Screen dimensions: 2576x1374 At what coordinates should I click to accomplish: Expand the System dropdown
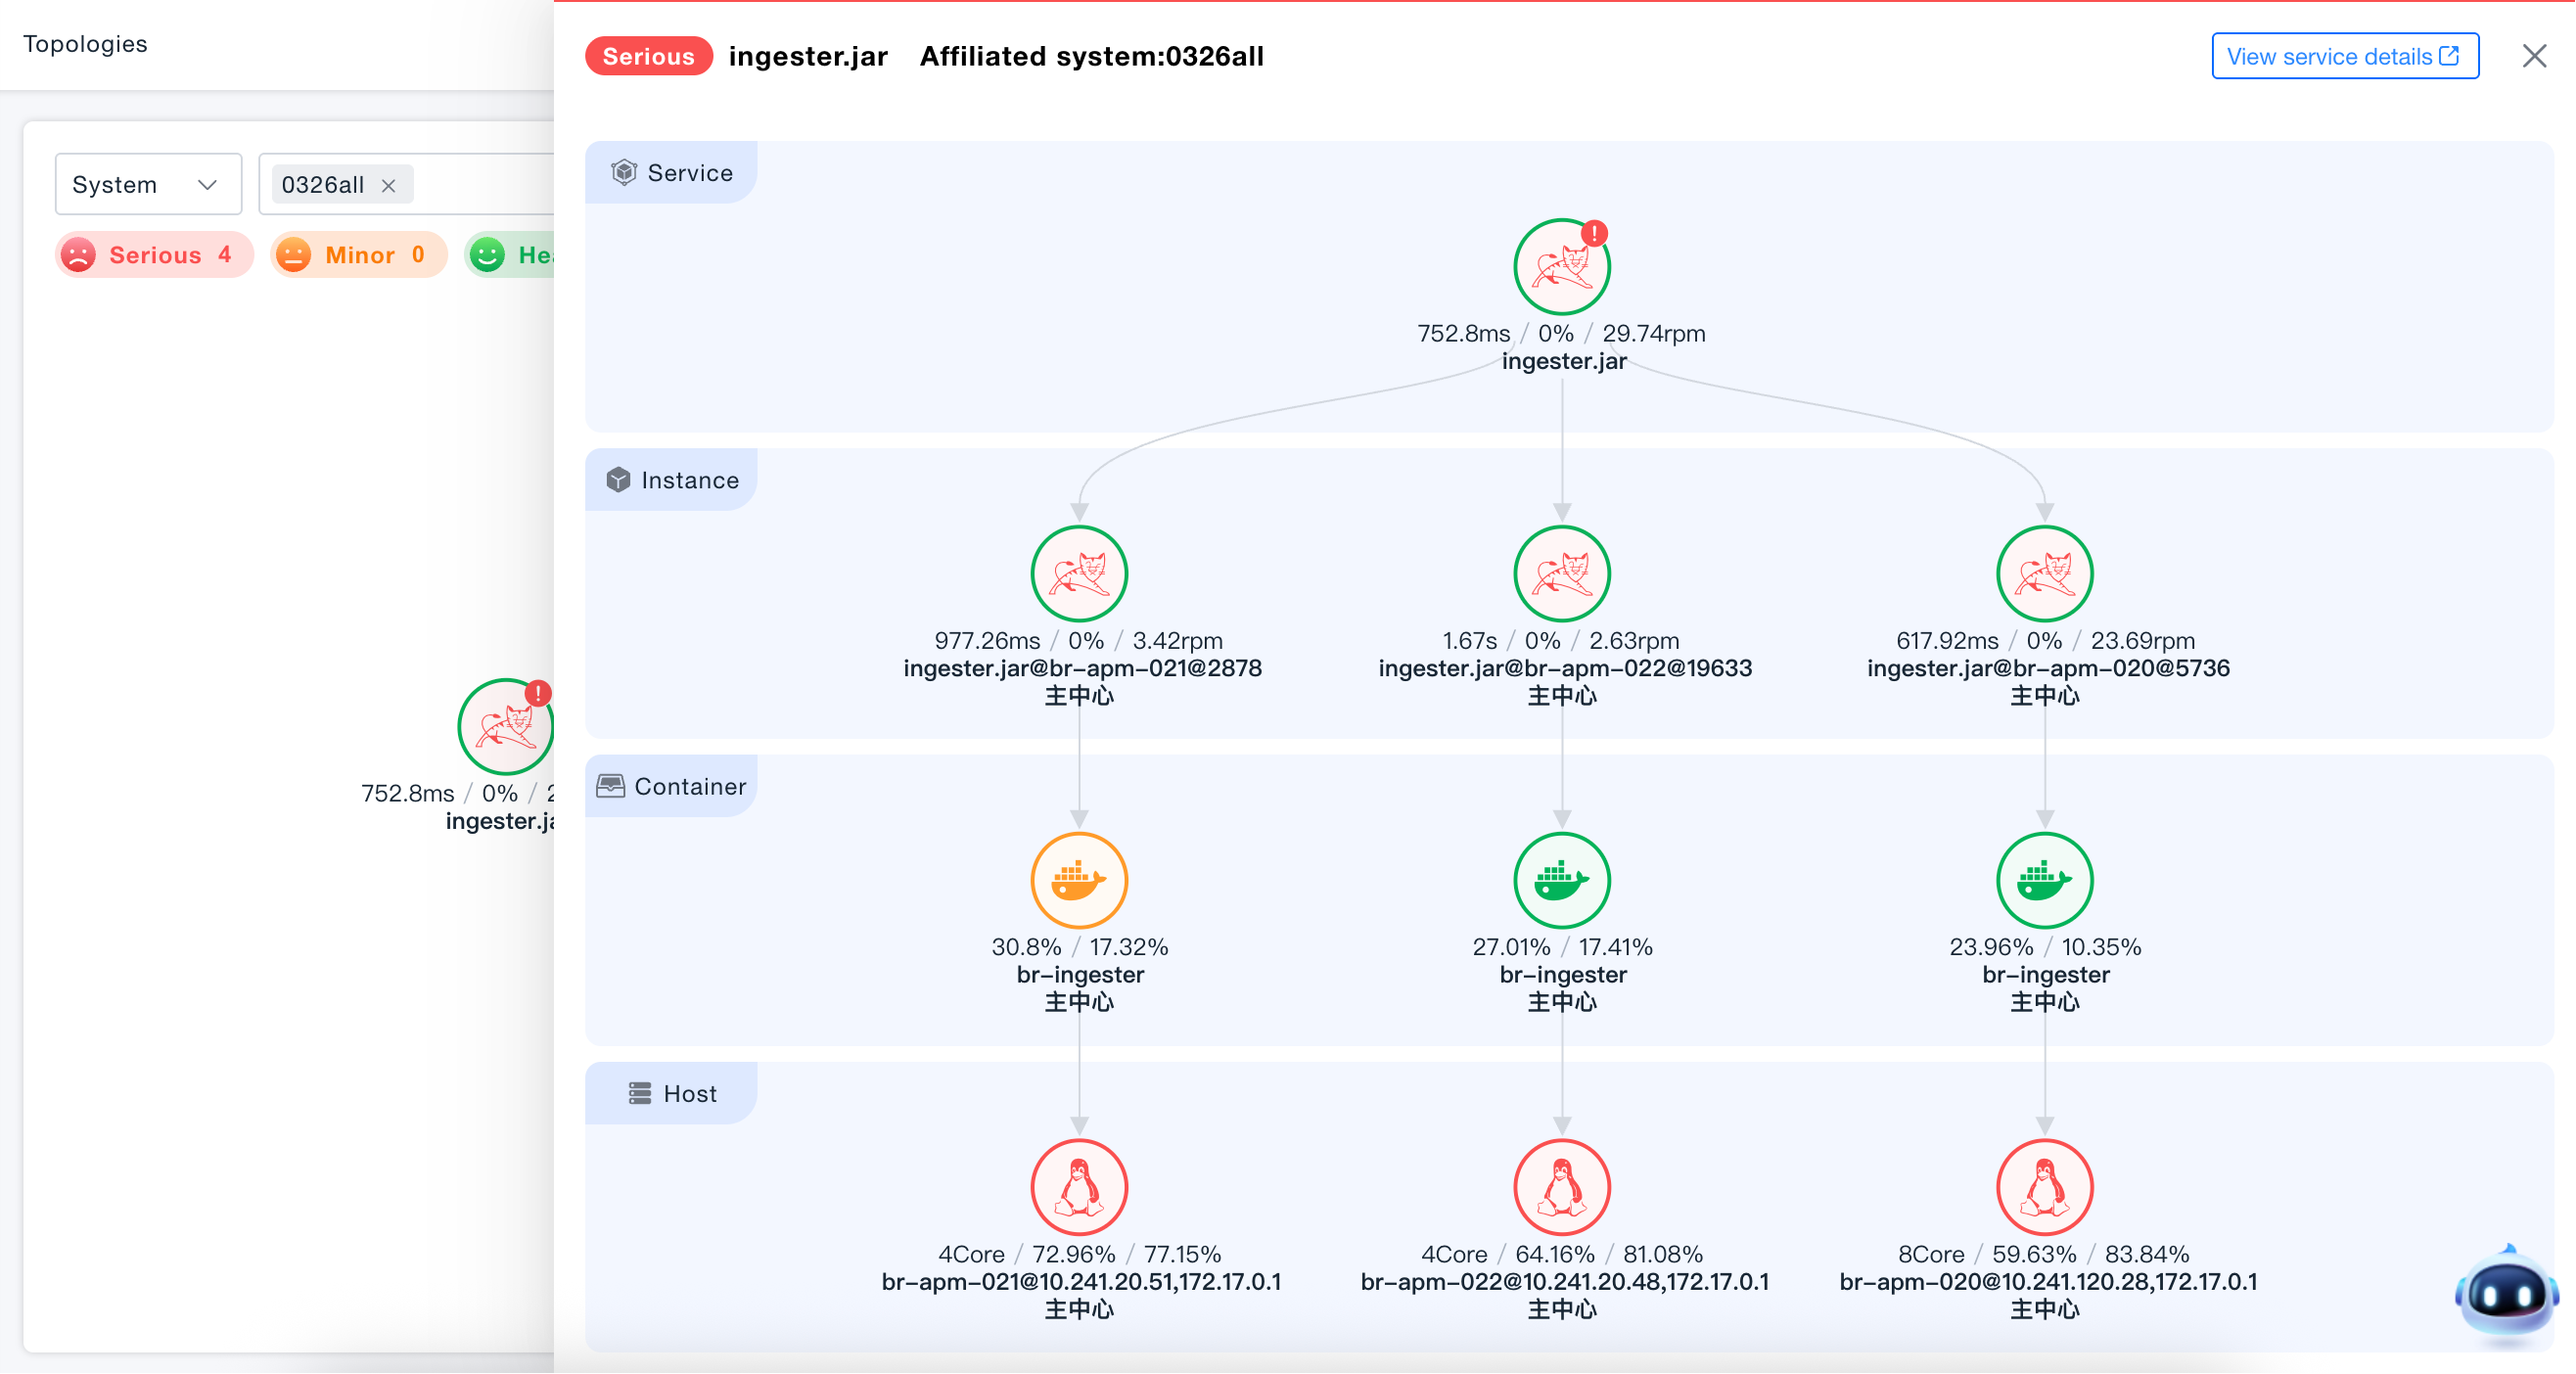point(148,184)
